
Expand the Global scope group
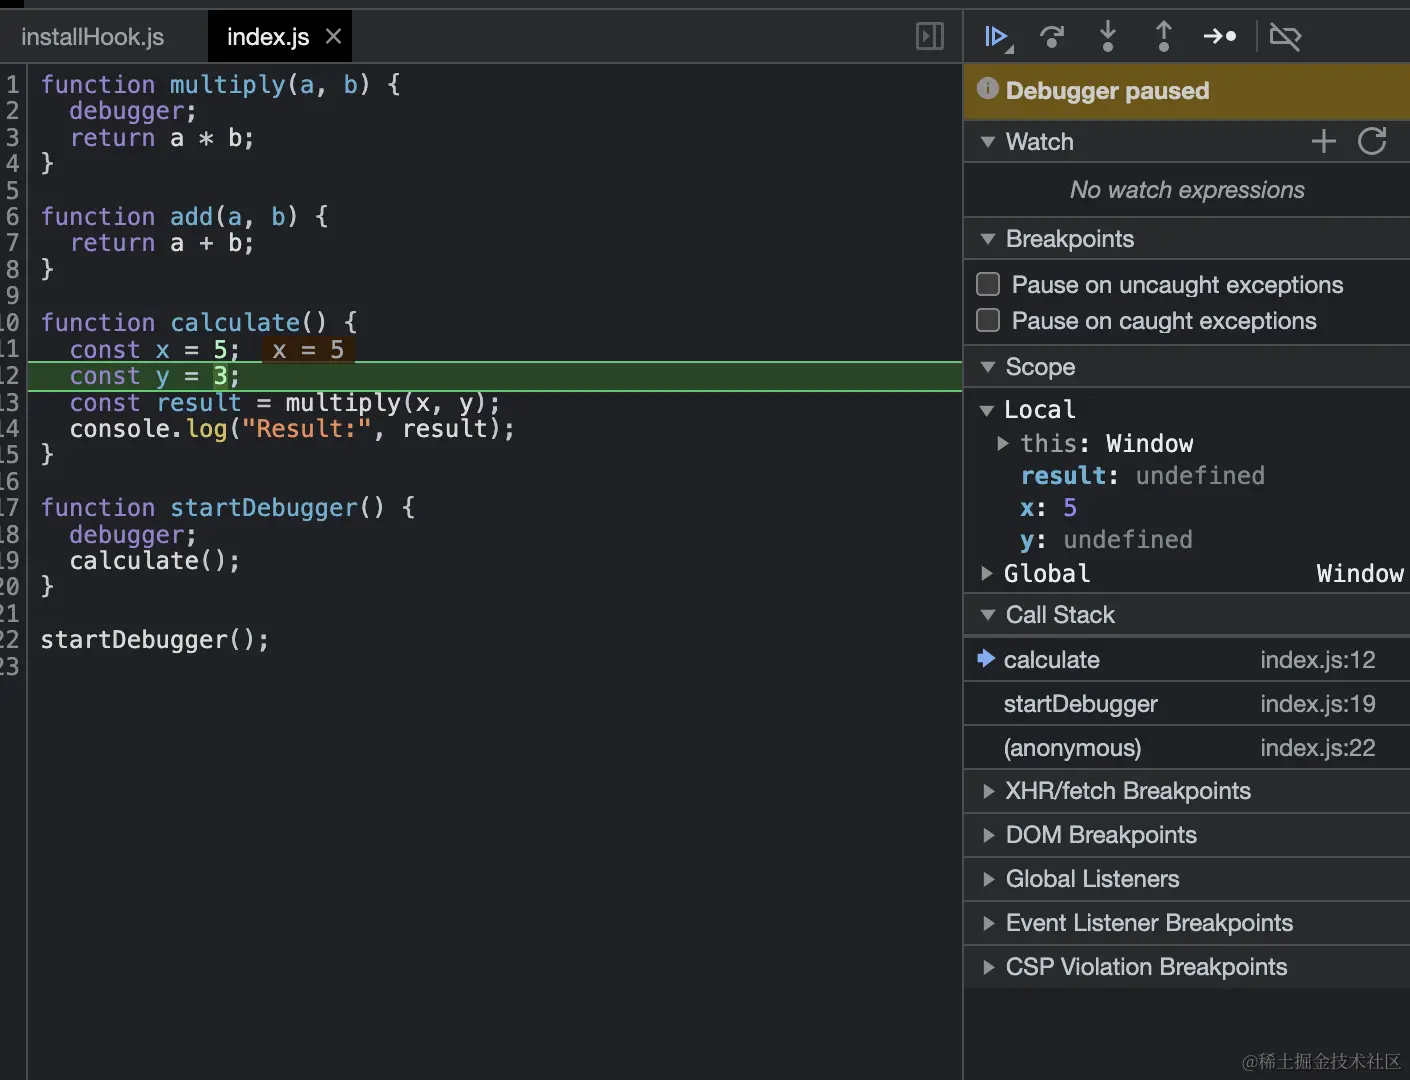tap(987, 573)
